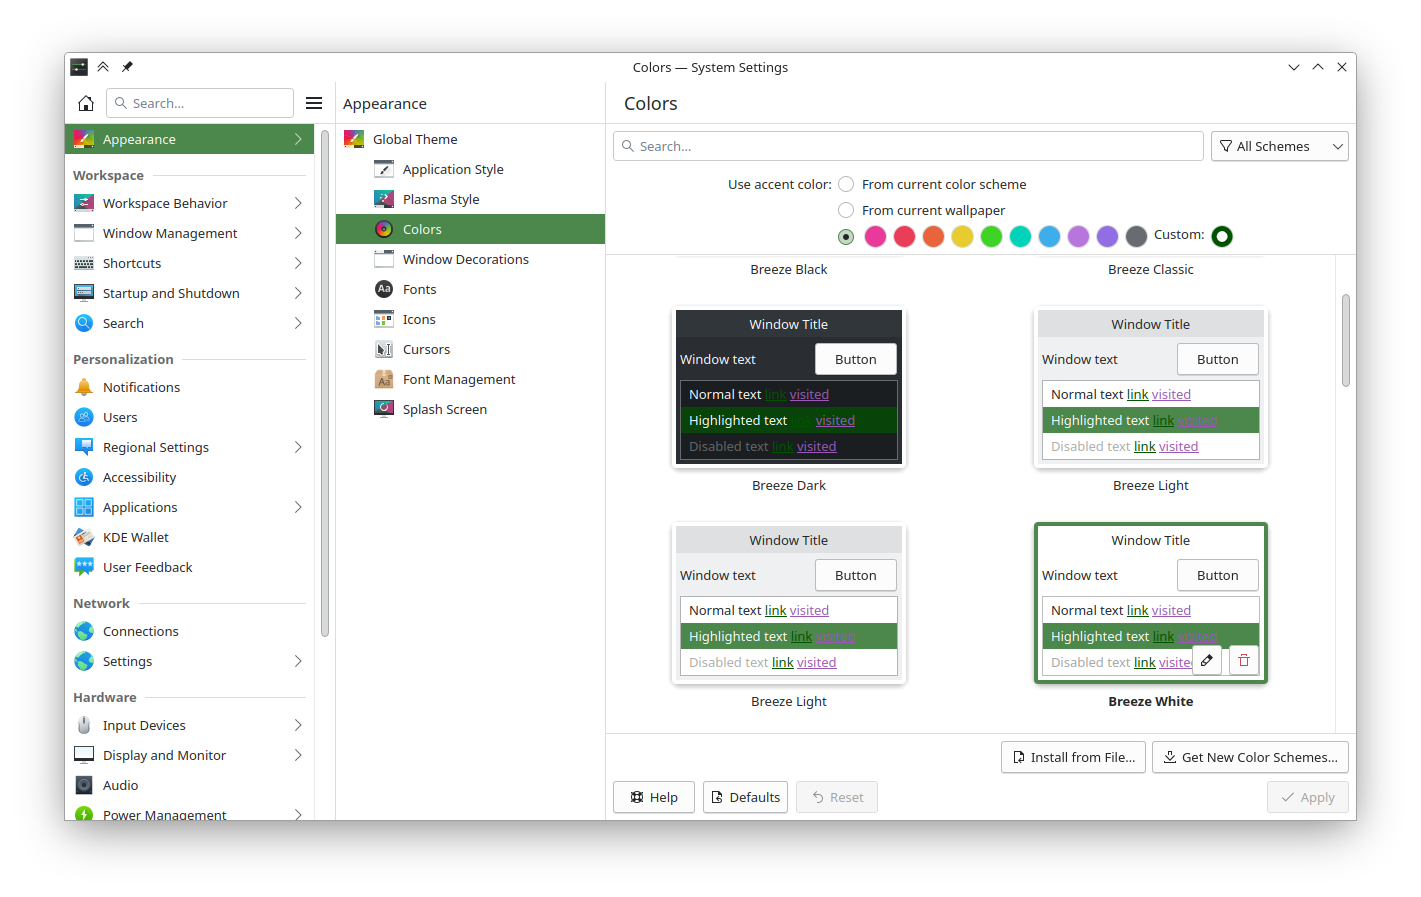Click the Workspace Behavior icon
The height and width of the screenshot is (897, 1421).
[x=84, y=203]
